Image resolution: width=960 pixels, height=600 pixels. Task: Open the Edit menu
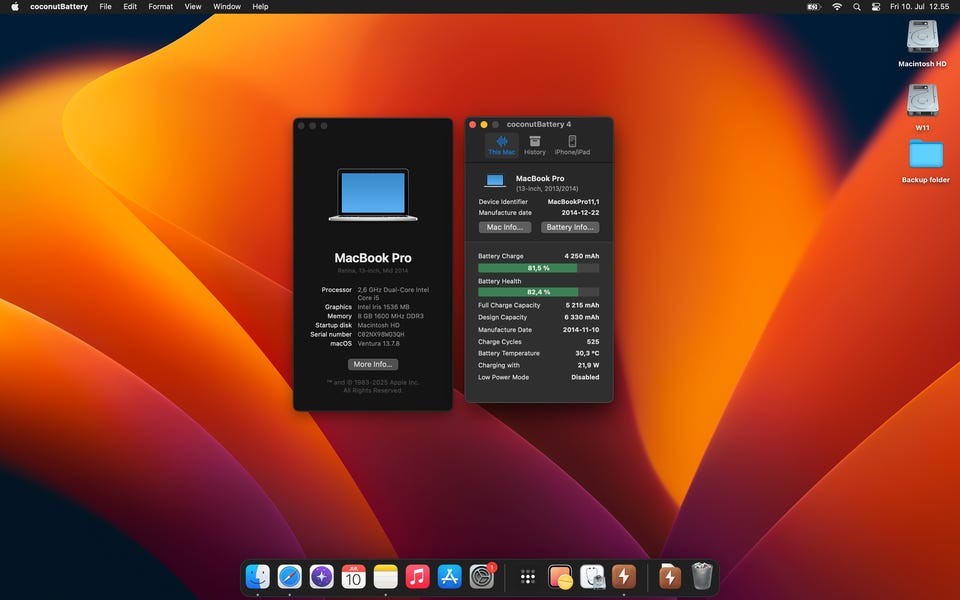[130, 7]
